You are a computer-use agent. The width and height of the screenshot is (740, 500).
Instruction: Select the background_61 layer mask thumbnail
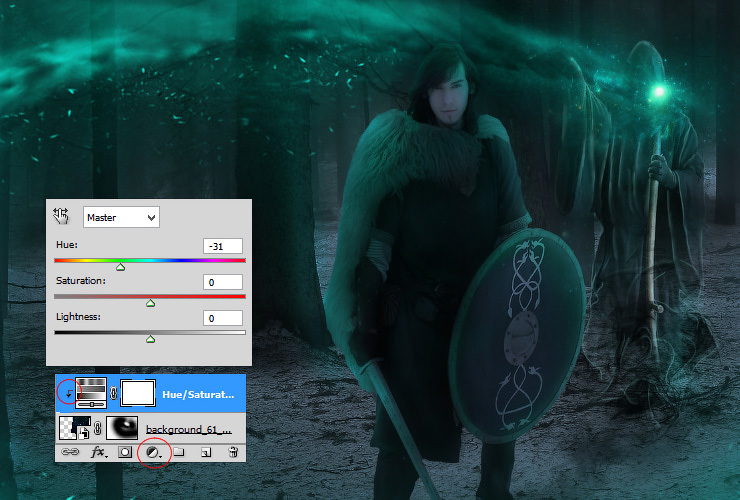[122, 428]
